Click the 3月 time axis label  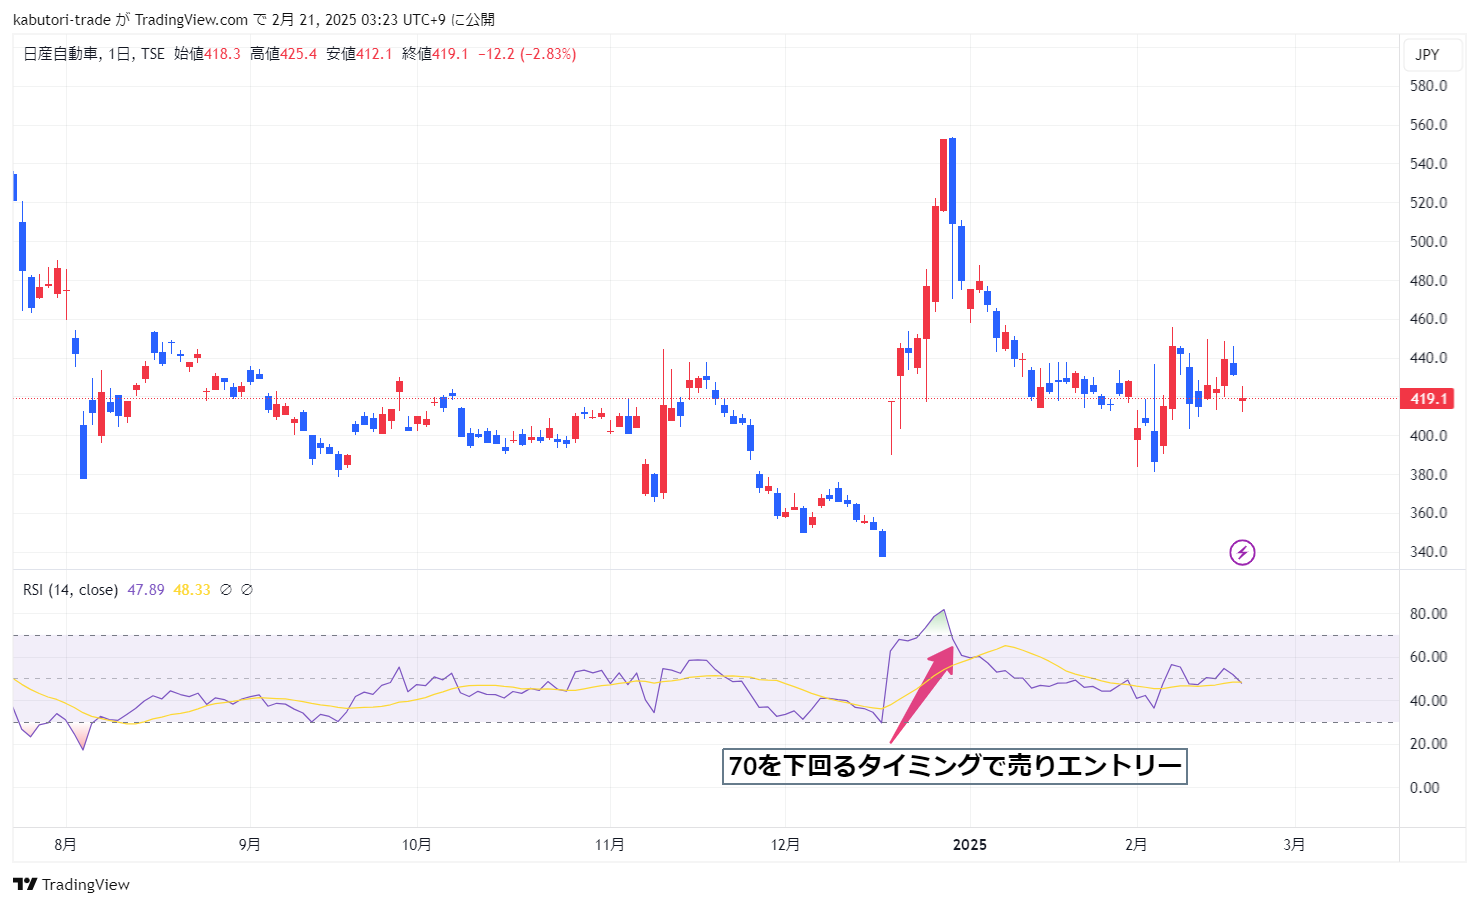(x=1294, y=845)
